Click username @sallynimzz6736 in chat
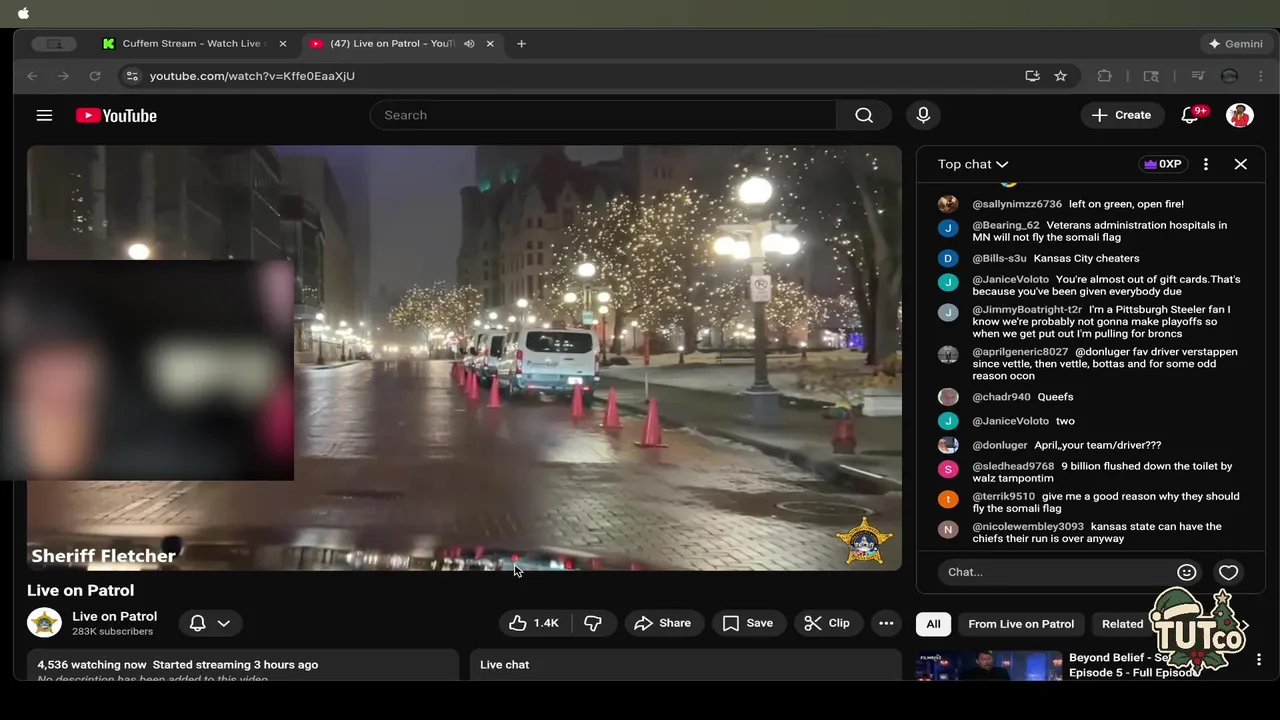 [x=1017, y=204]
